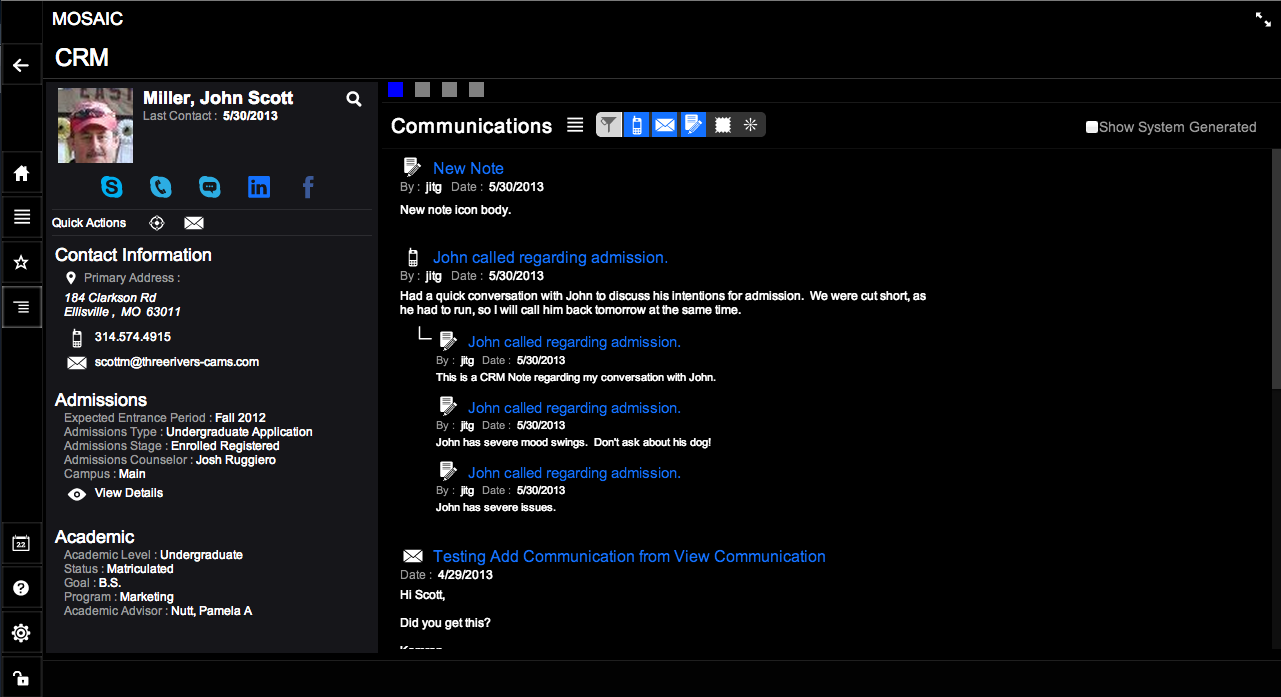Click the Skype chat bubble icon
Screen dimensions: 1281x697
[x=209, y=186]
